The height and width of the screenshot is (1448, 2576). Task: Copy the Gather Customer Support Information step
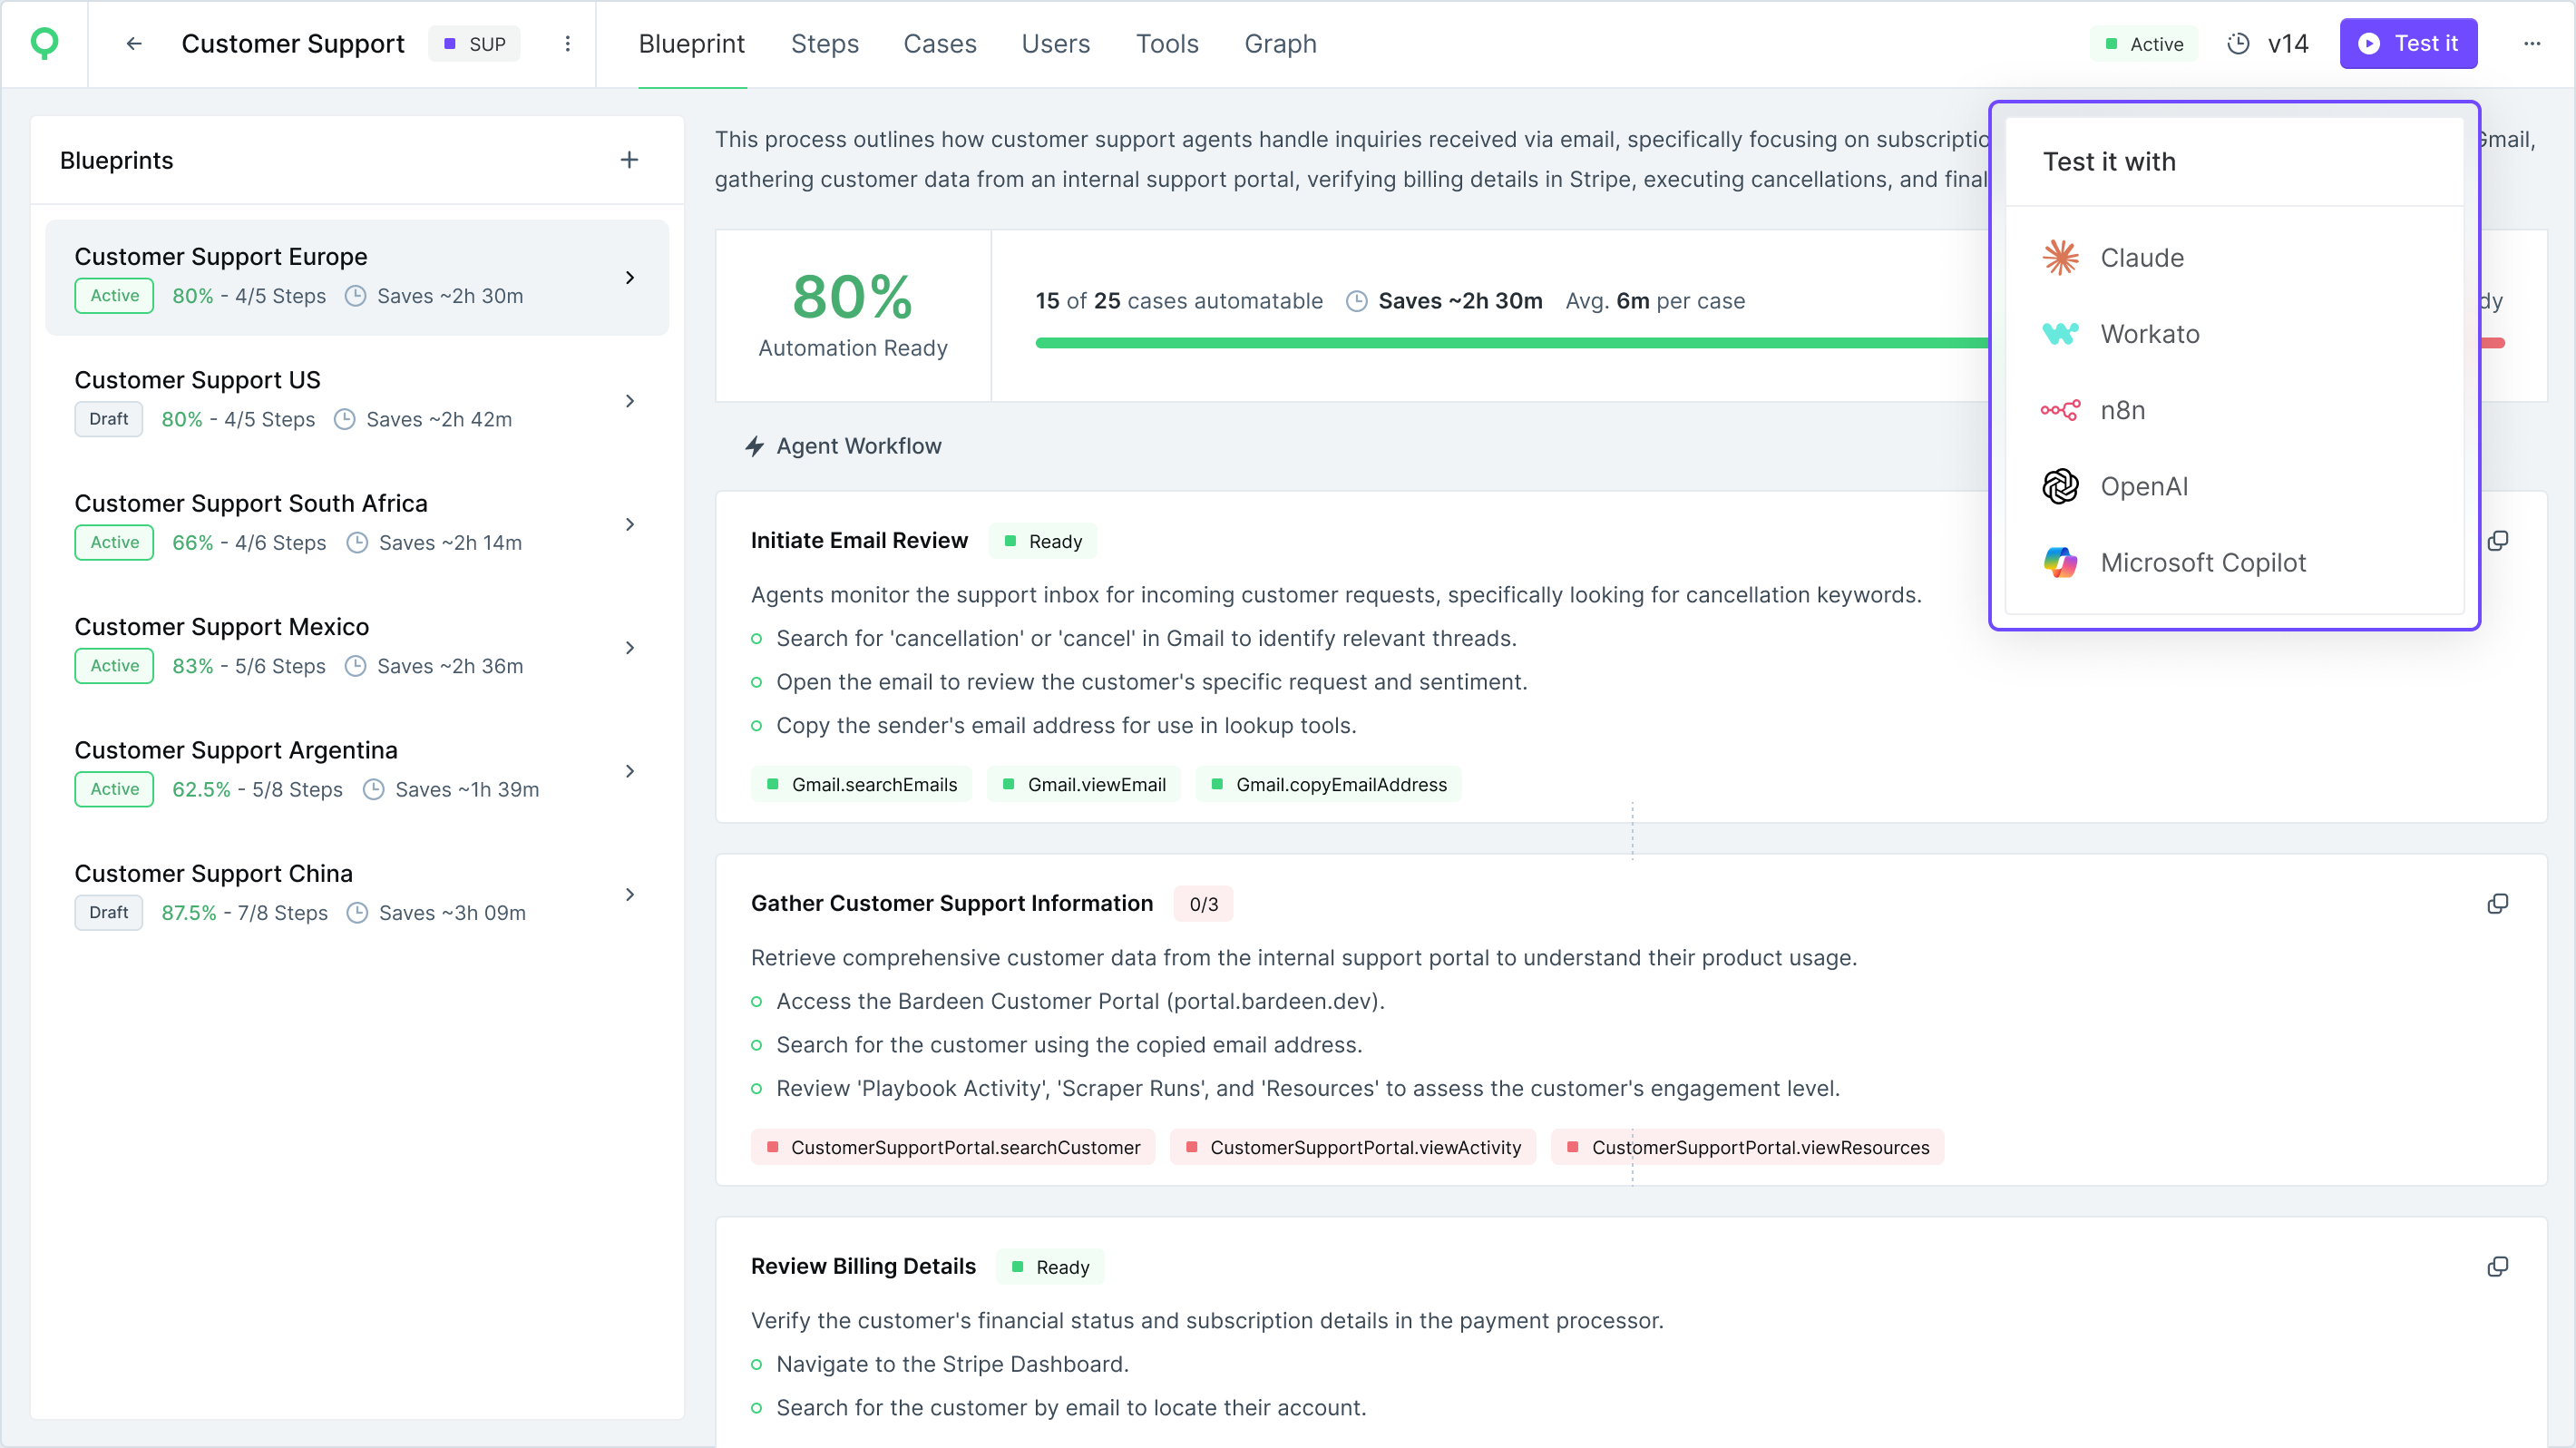tap(2497, 904)
